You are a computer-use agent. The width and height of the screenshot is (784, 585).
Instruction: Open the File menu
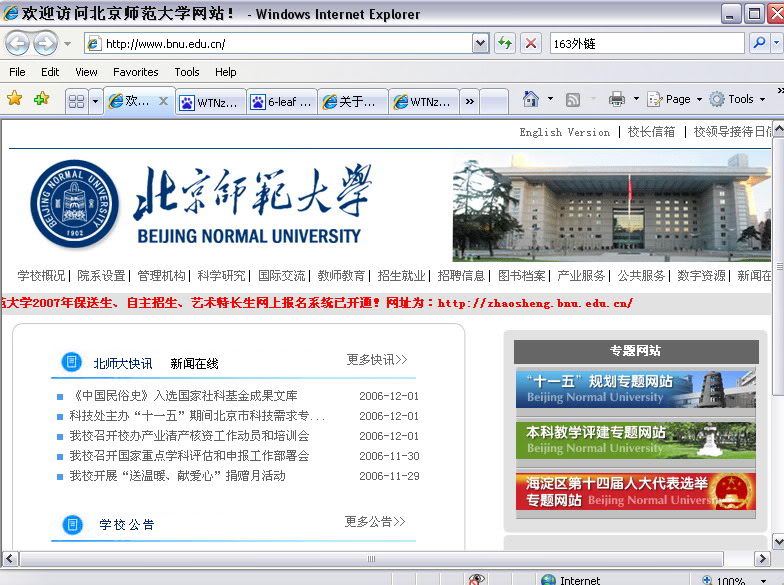[x=17, y=72]
